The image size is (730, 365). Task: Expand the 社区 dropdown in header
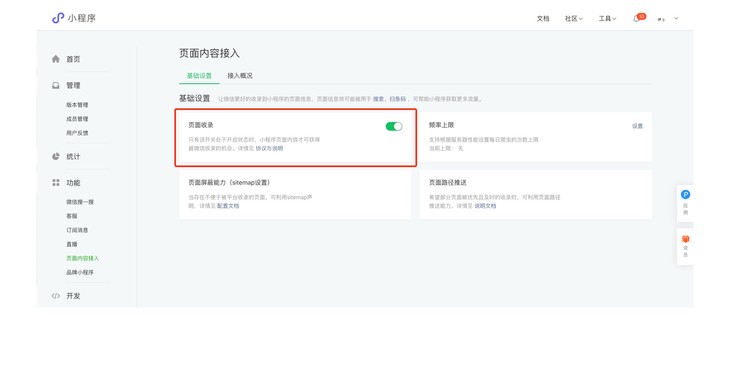pos(574,19)
